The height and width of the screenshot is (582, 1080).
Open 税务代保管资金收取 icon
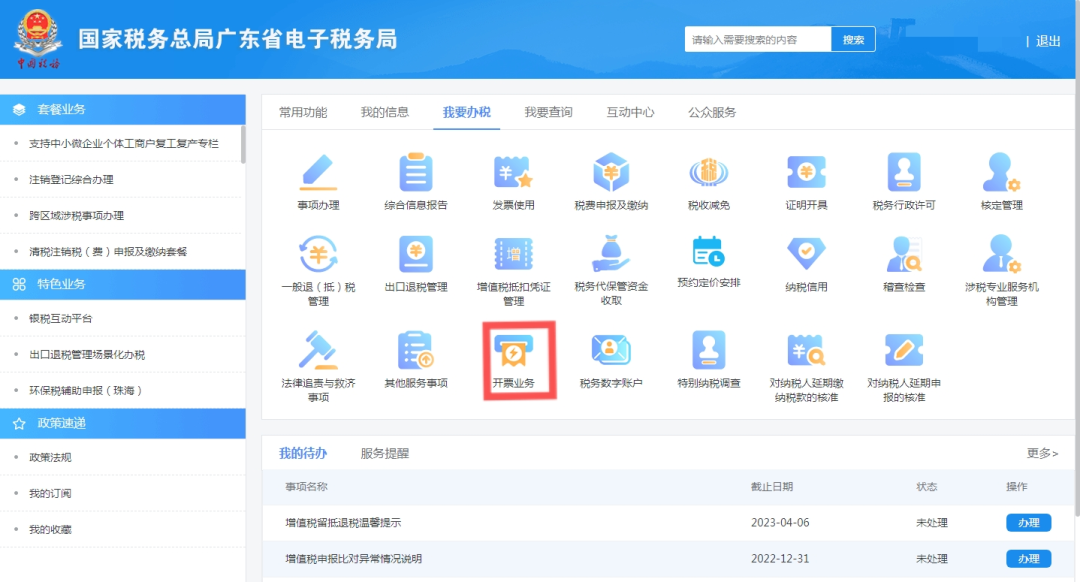611,254
